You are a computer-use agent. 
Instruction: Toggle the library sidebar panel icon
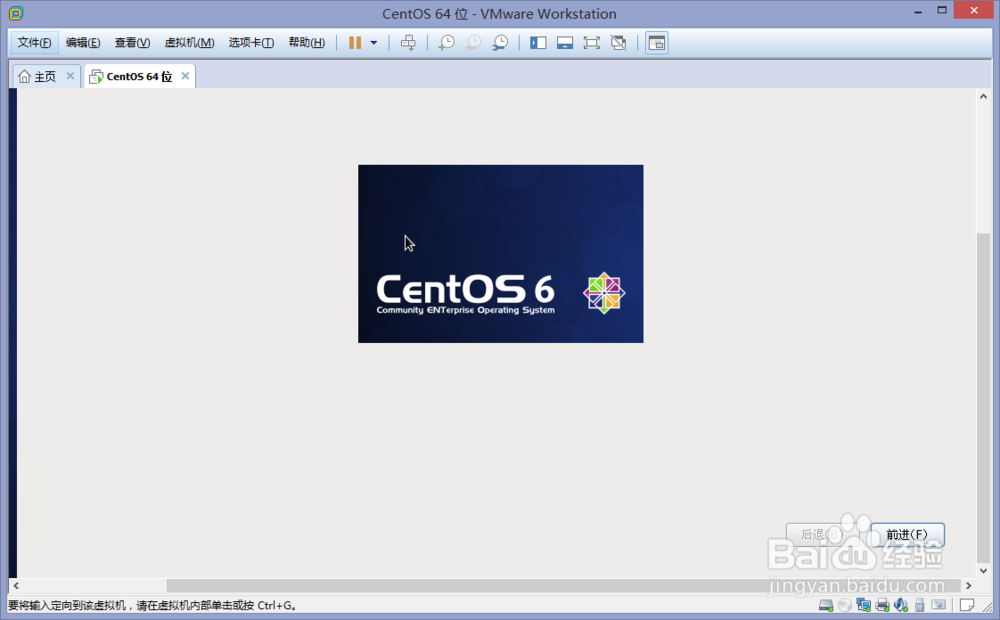coord(538,43)
